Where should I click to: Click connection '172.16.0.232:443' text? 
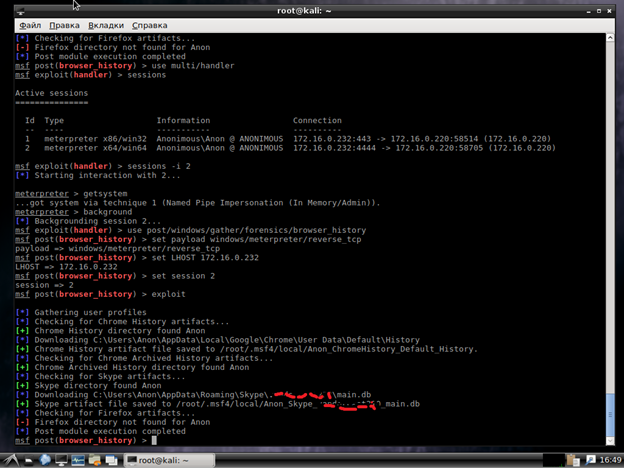(x=332, y=139)
